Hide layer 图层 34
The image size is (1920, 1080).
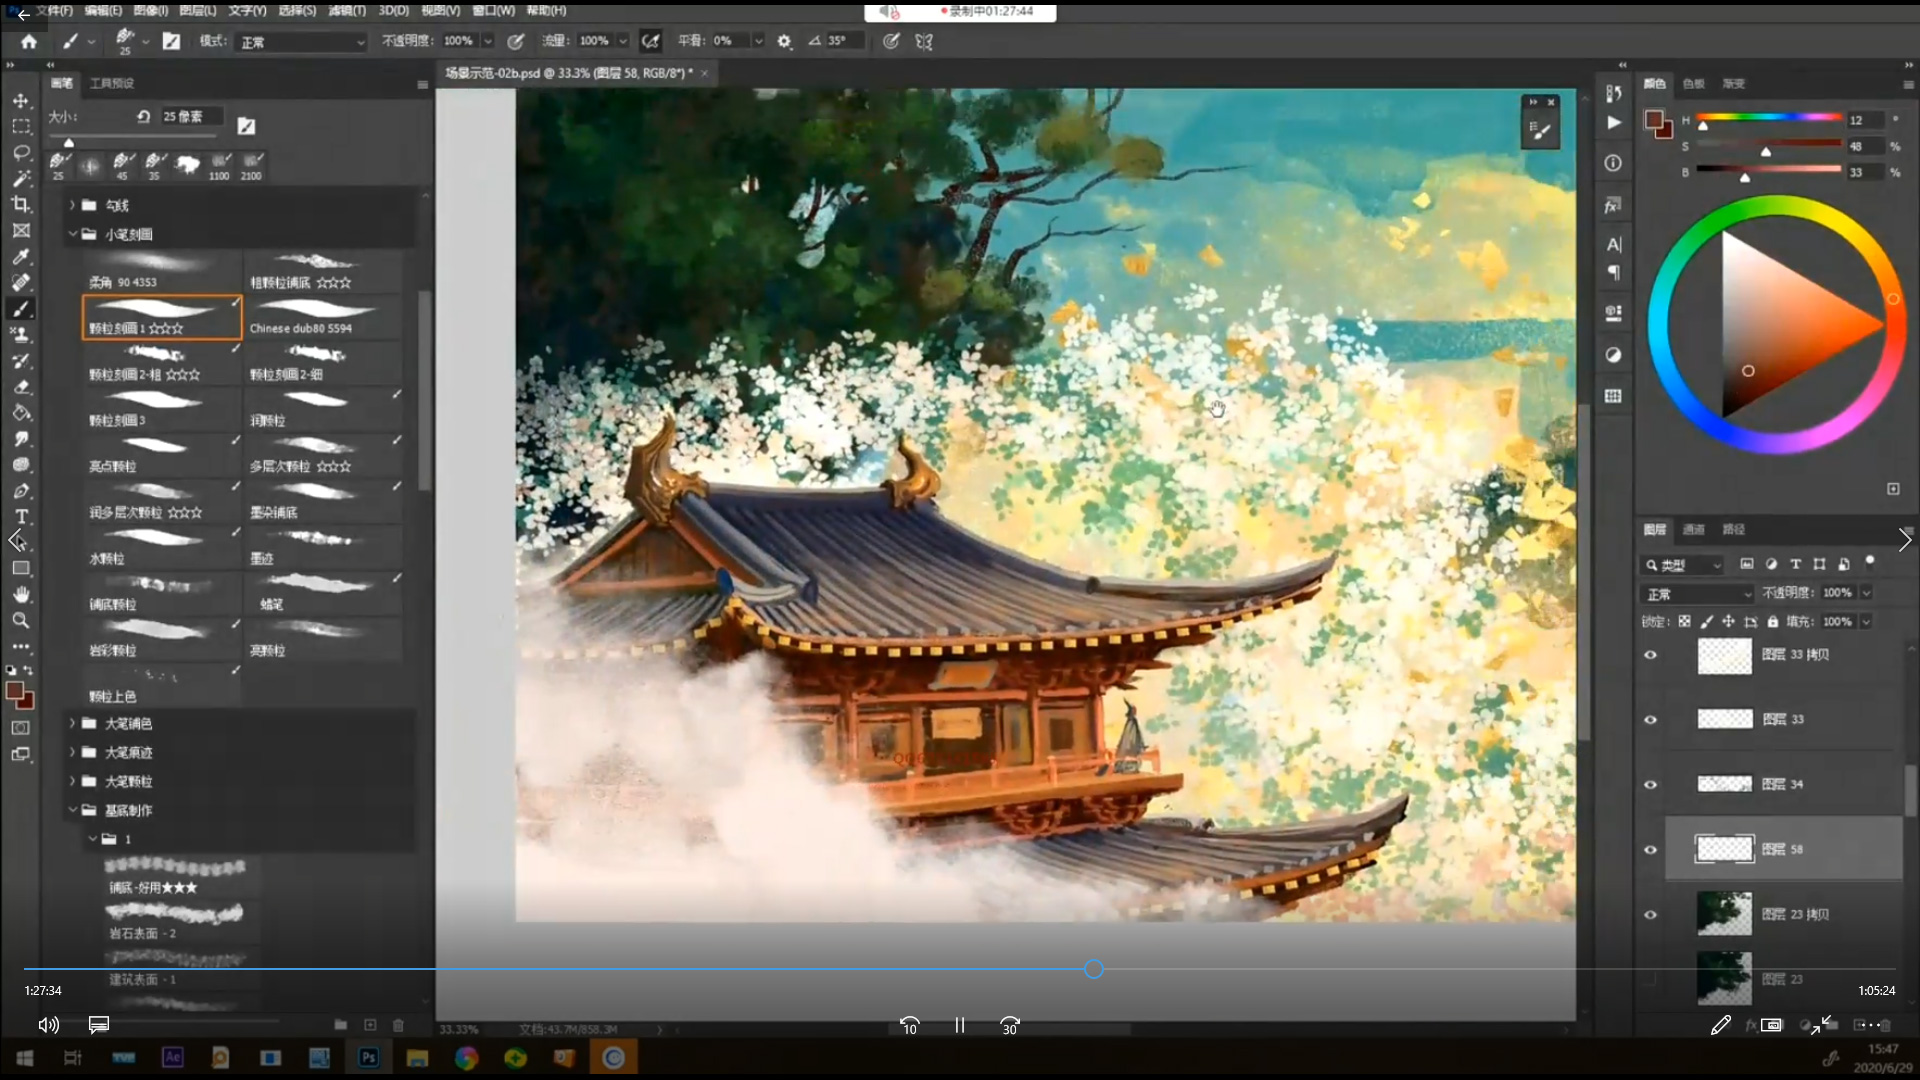[1650, 785]
